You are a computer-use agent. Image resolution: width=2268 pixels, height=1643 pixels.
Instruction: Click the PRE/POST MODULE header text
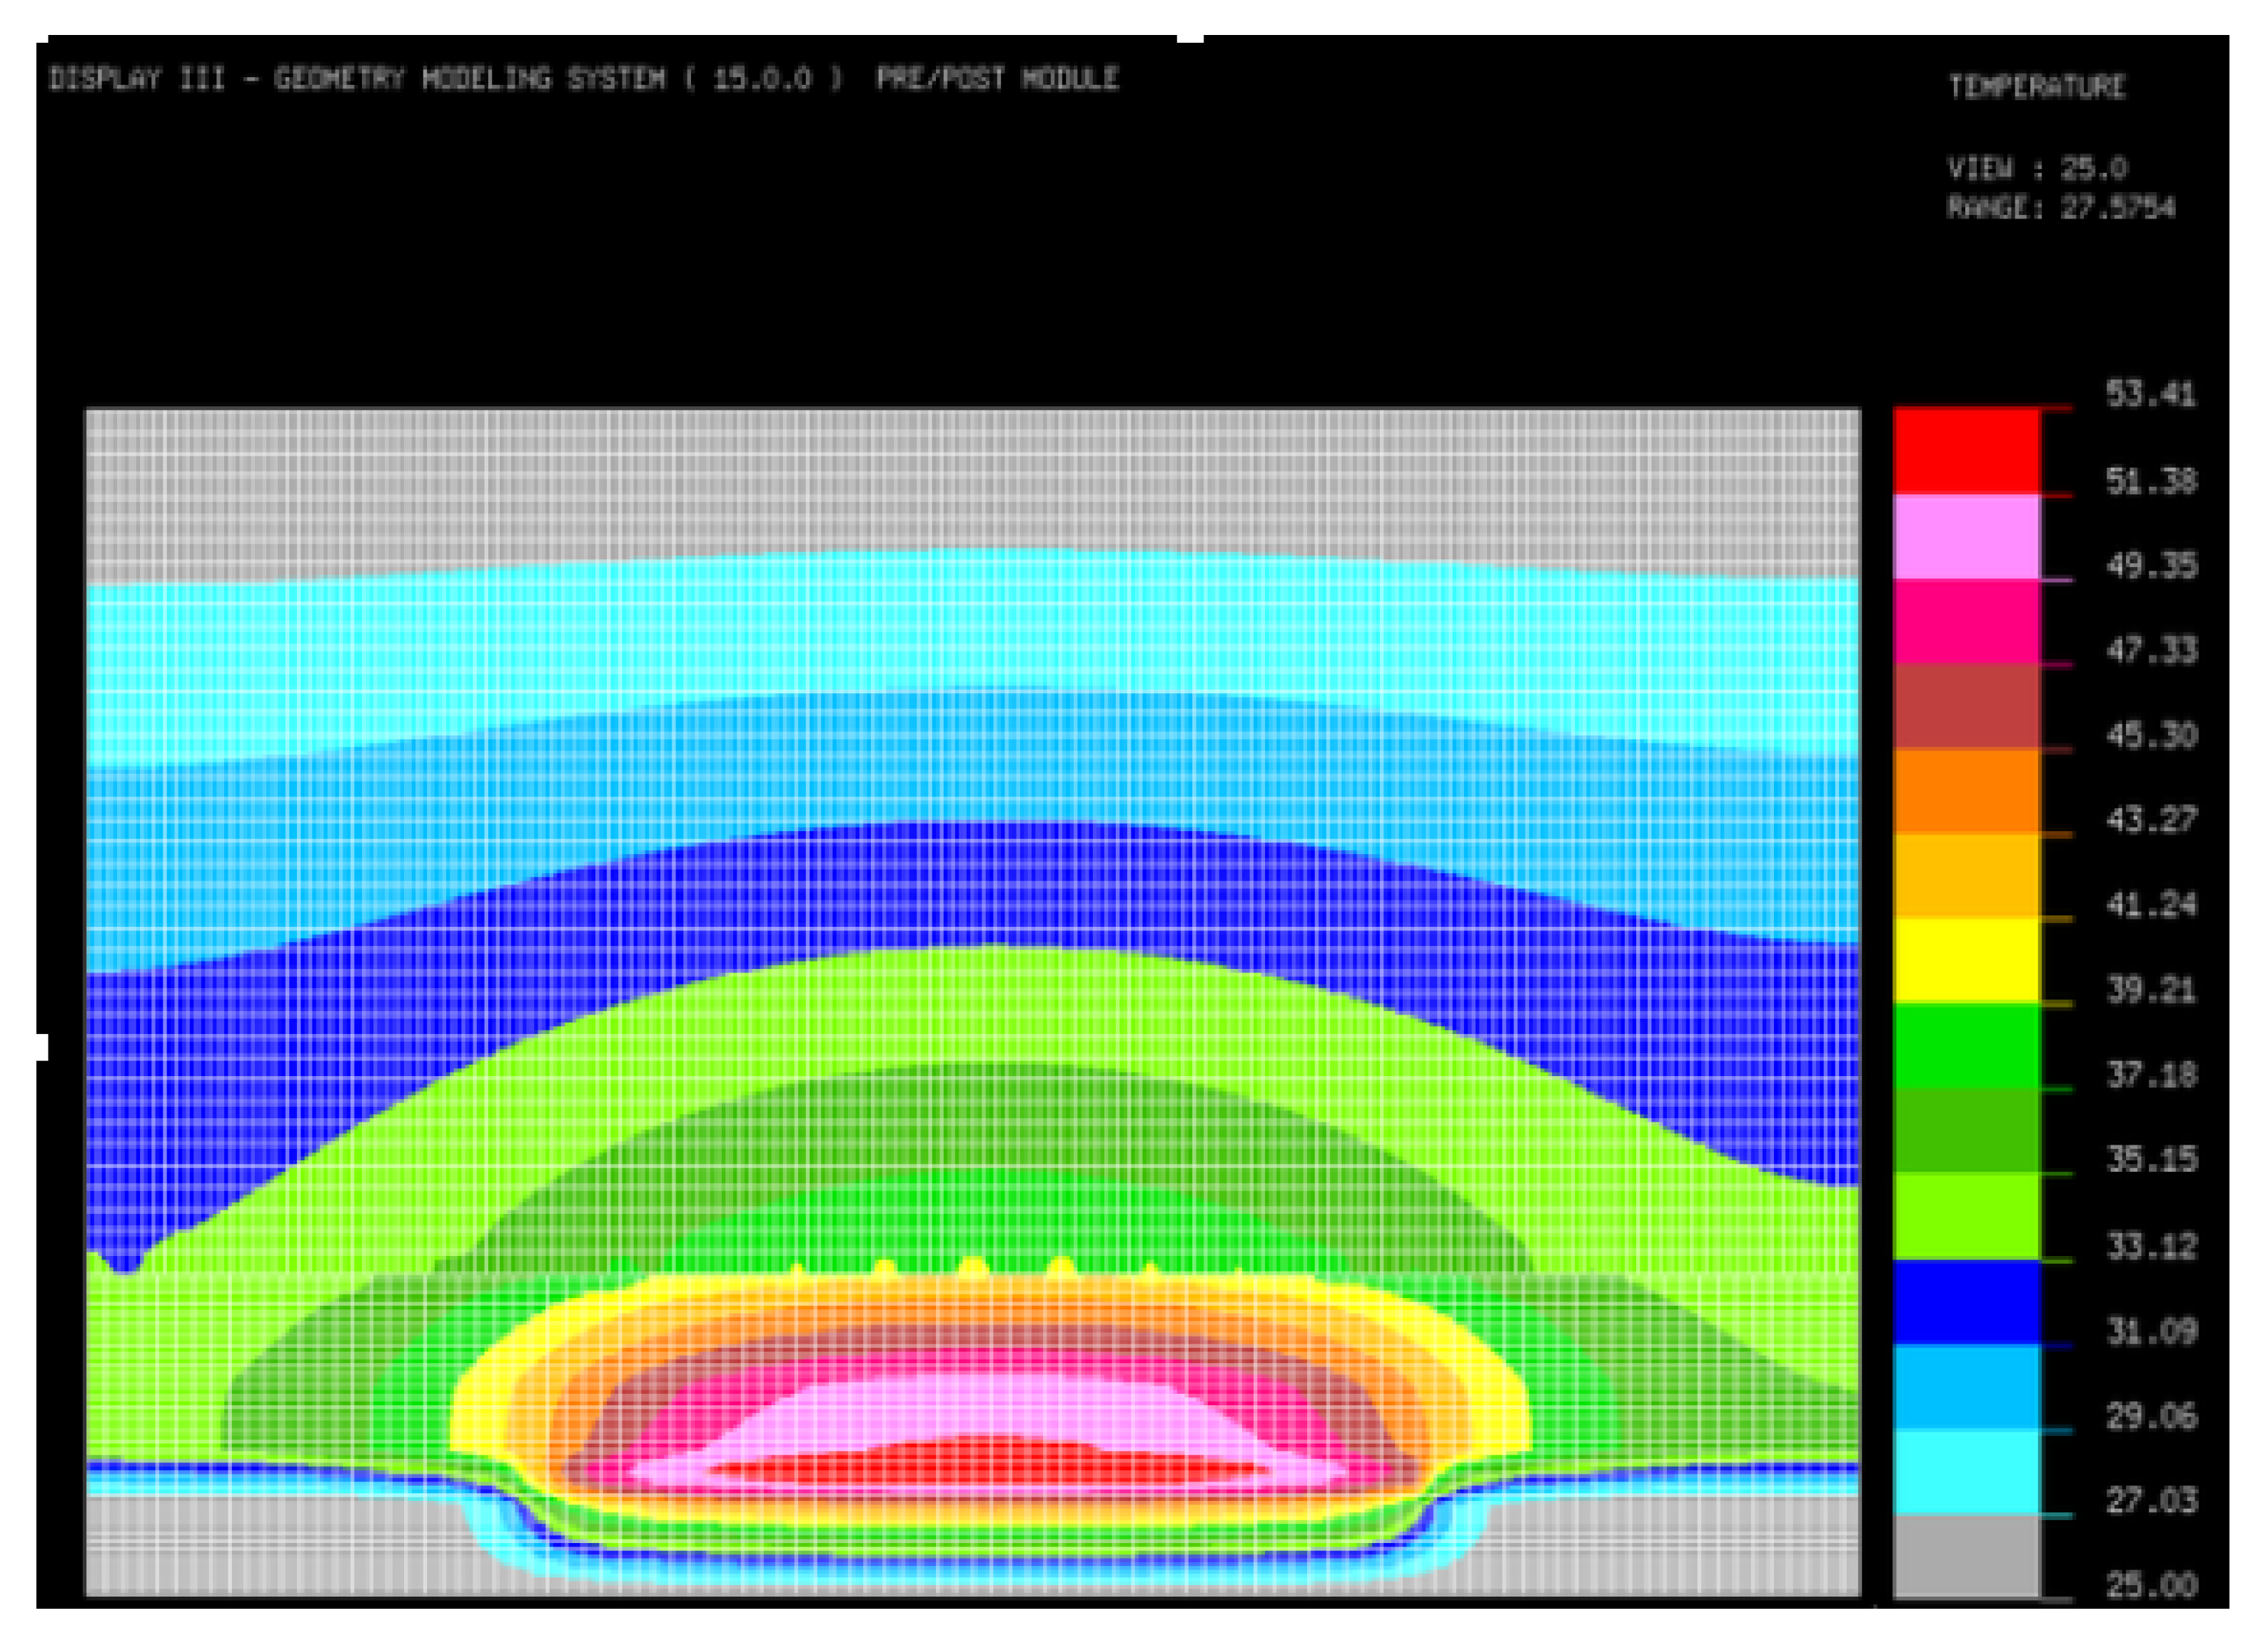pyautogui.click(x=997, y=79)
